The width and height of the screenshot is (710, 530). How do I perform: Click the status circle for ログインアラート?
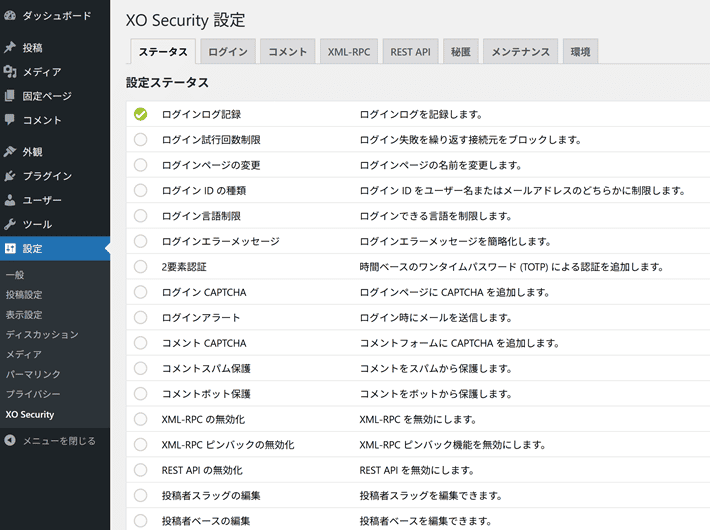140,318
